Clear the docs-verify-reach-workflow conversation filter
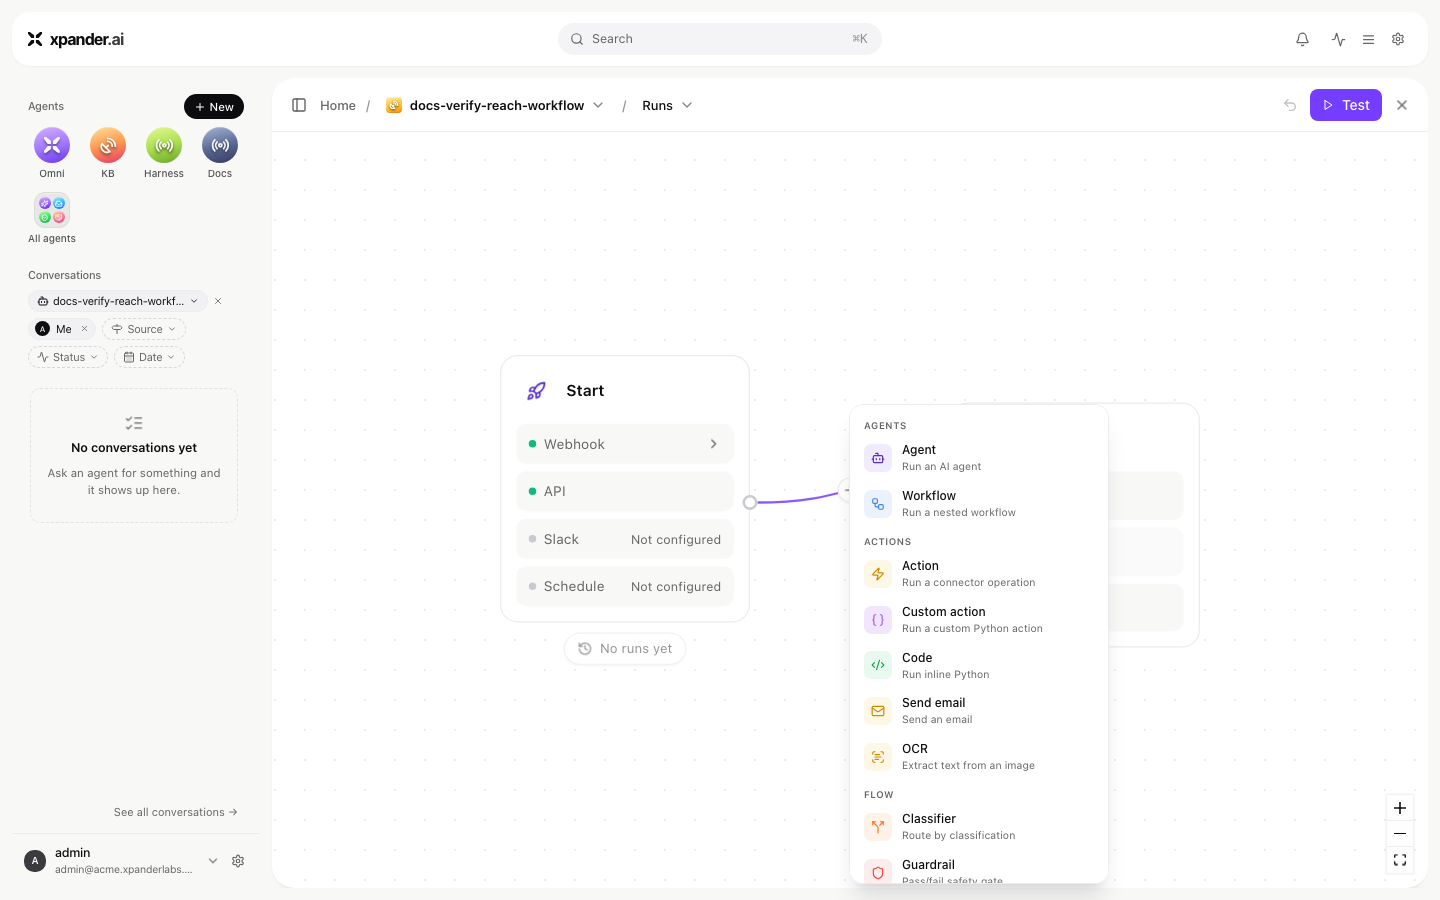This screenshot has height=900, width=1440. click(218, 301)
